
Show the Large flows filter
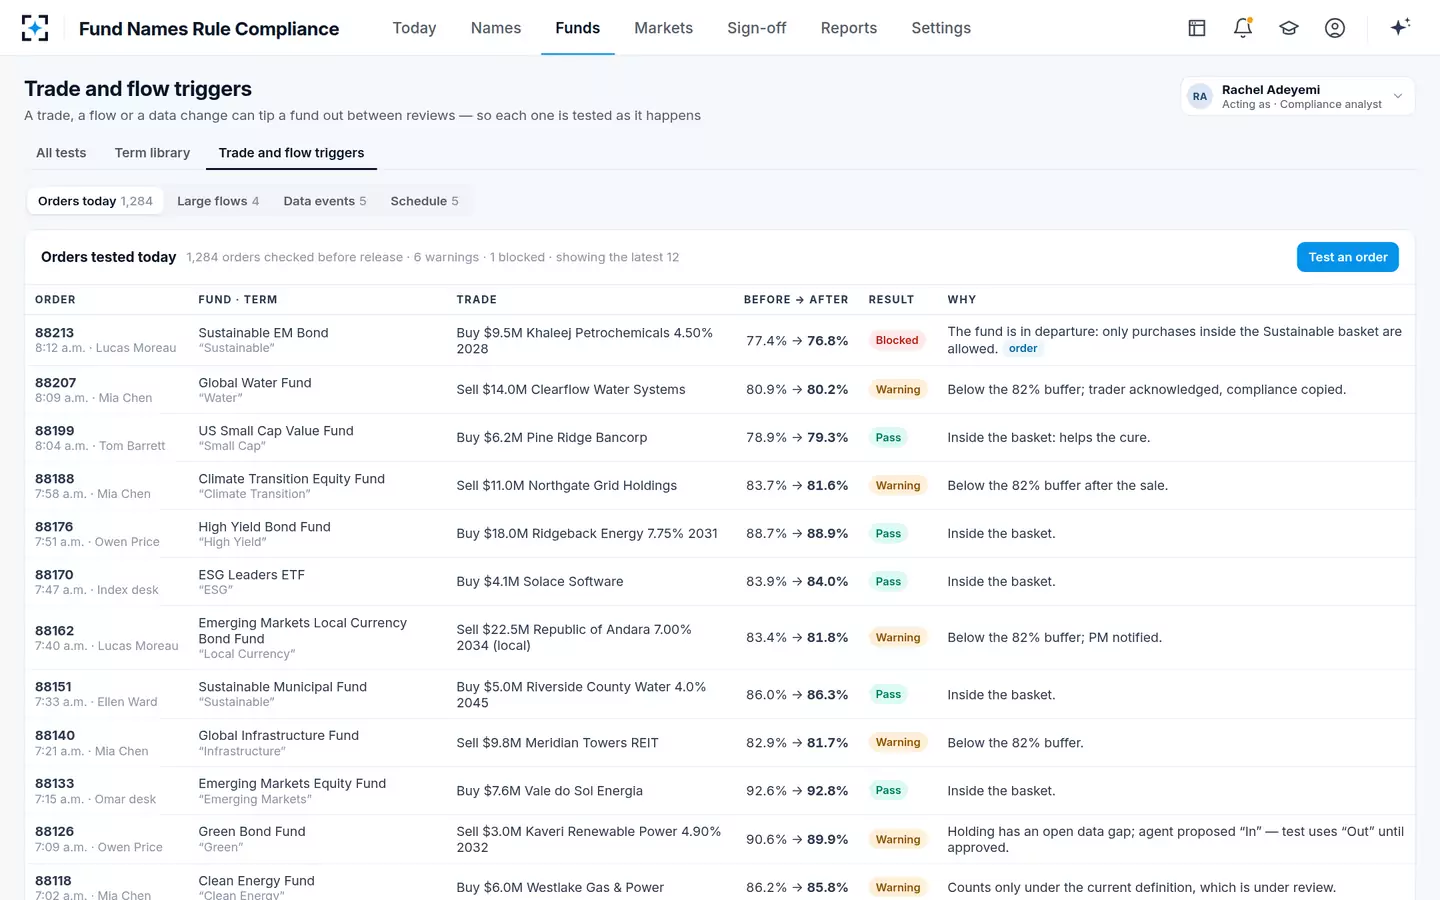218,201
